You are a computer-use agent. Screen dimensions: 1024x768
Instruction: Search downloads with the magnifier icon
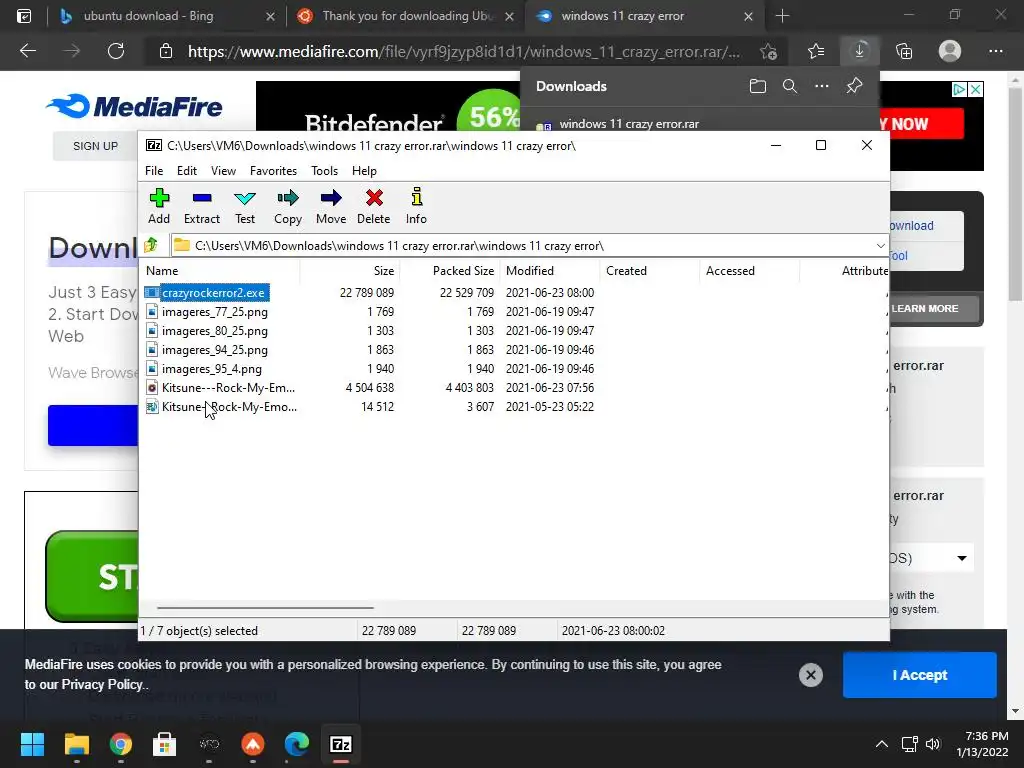click(790, 86)
